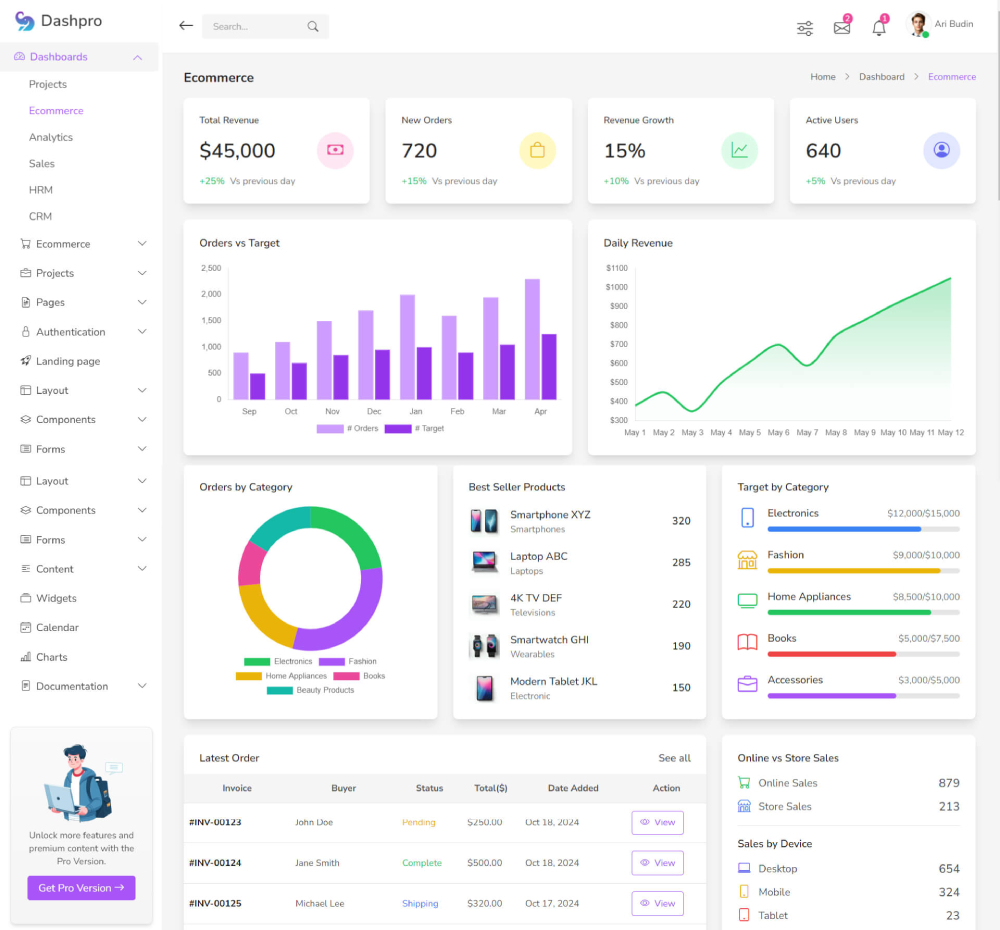The height and width of the screenshot is (930, 1000).
Task: Click the notifications bell icon
Action: click(x=878, y=27)
